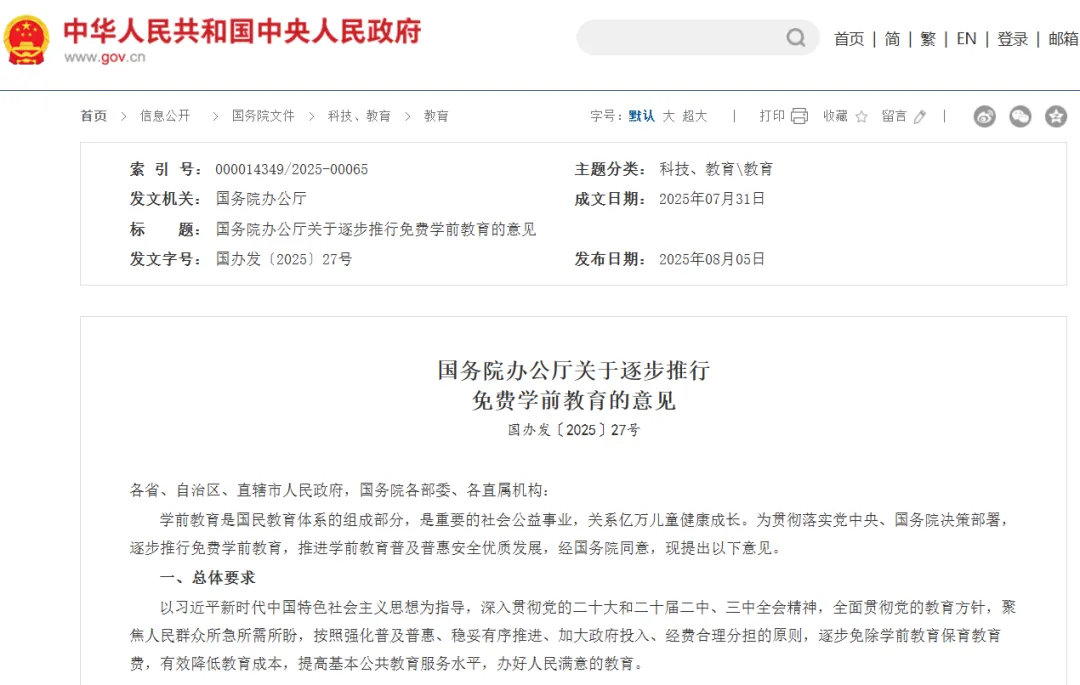1080x685 pixels.
Task: Click the favorite star outline icon
Action: [861, 116]
